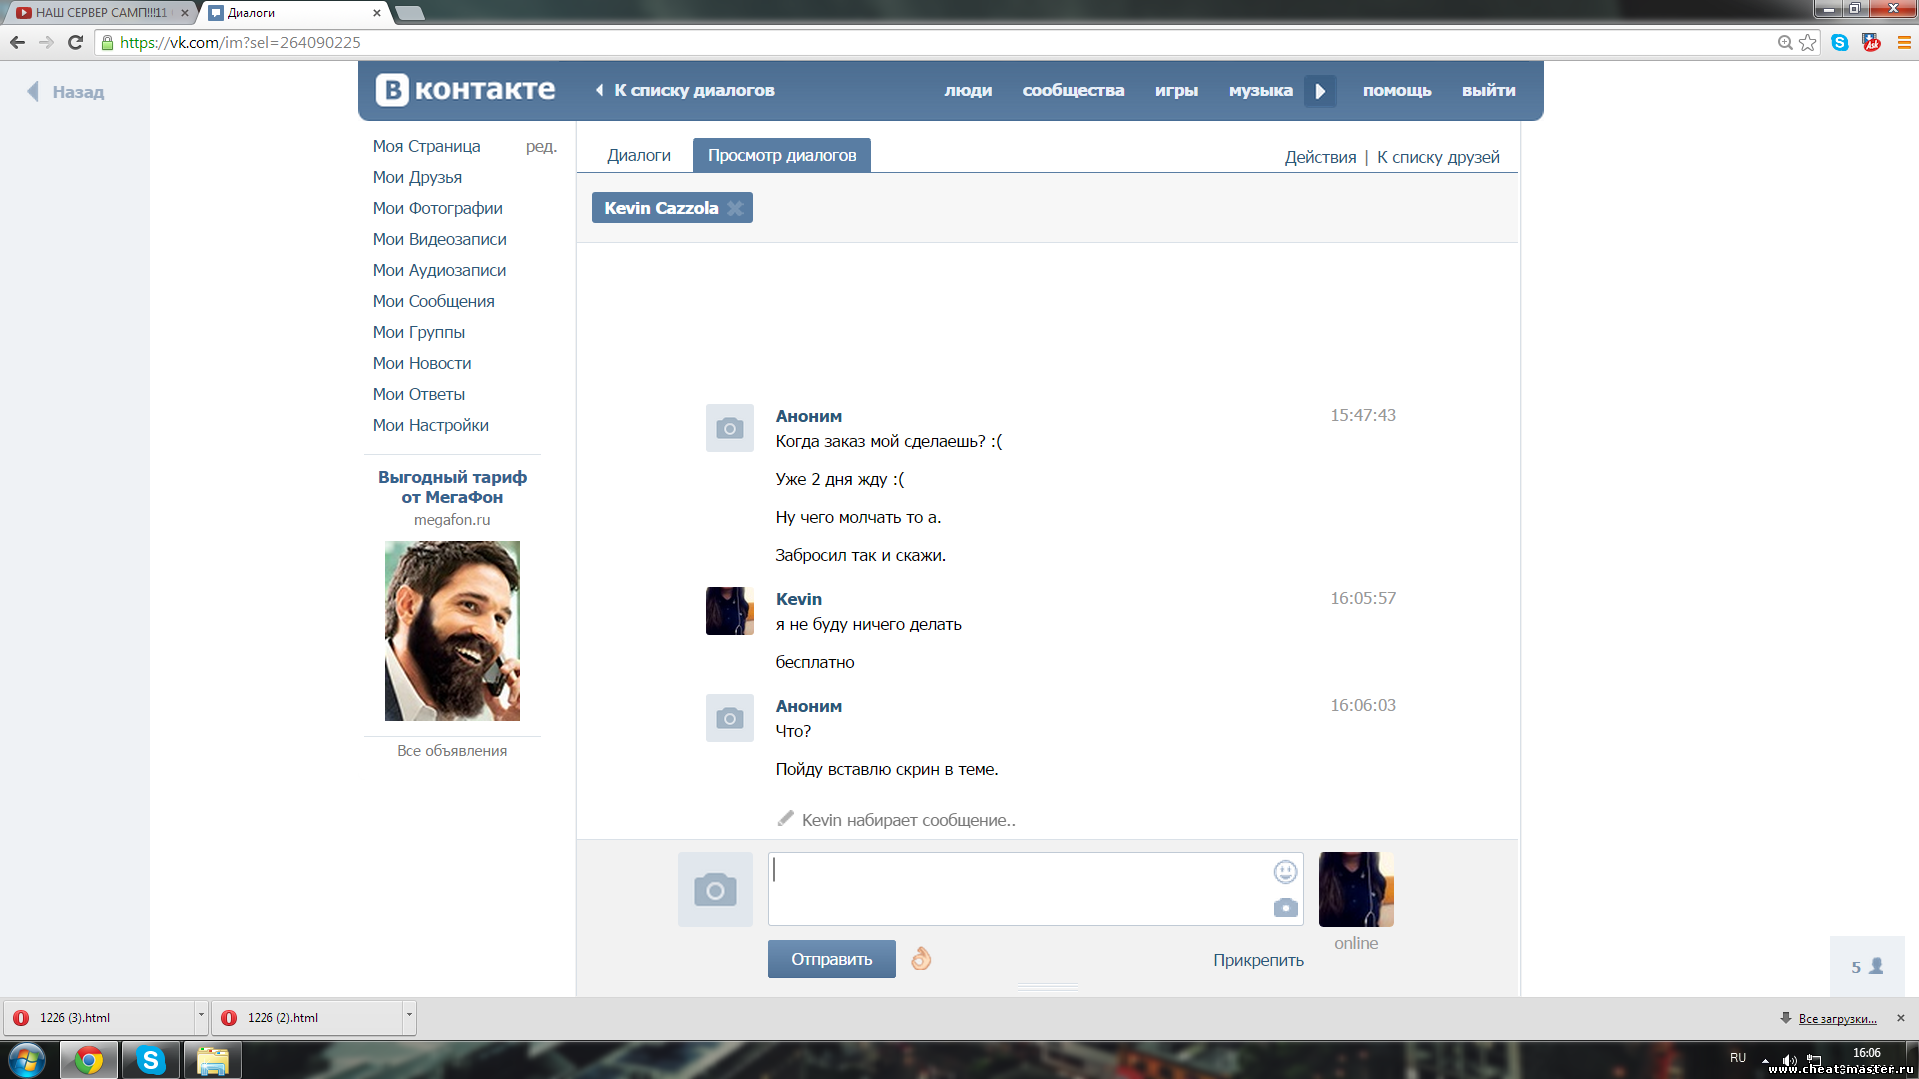Screen dimensions: 1919x1079
Task: Open Chrome hamburger menu
Action: click(x=1904, y=42)
